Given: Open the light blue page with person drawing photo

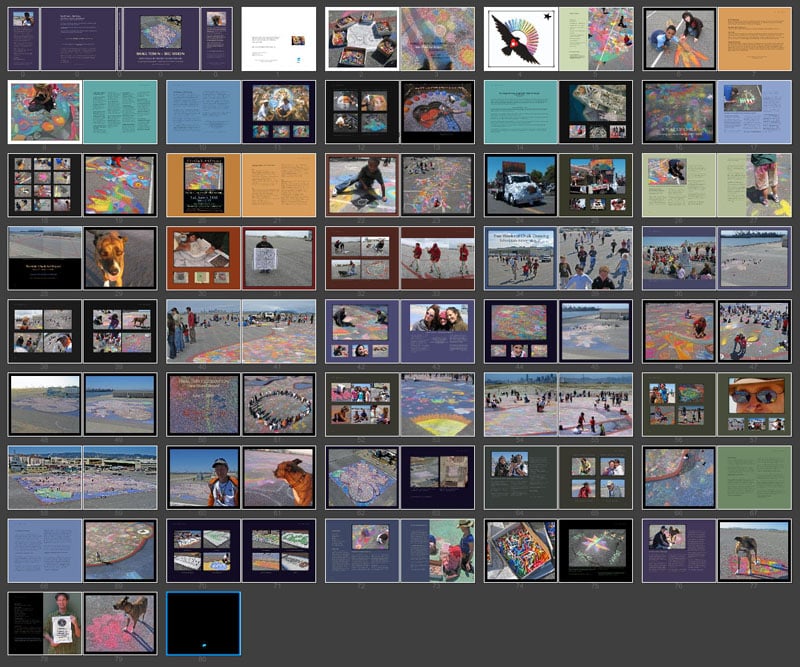Looking at the screenshot, I should coord(755,112).
